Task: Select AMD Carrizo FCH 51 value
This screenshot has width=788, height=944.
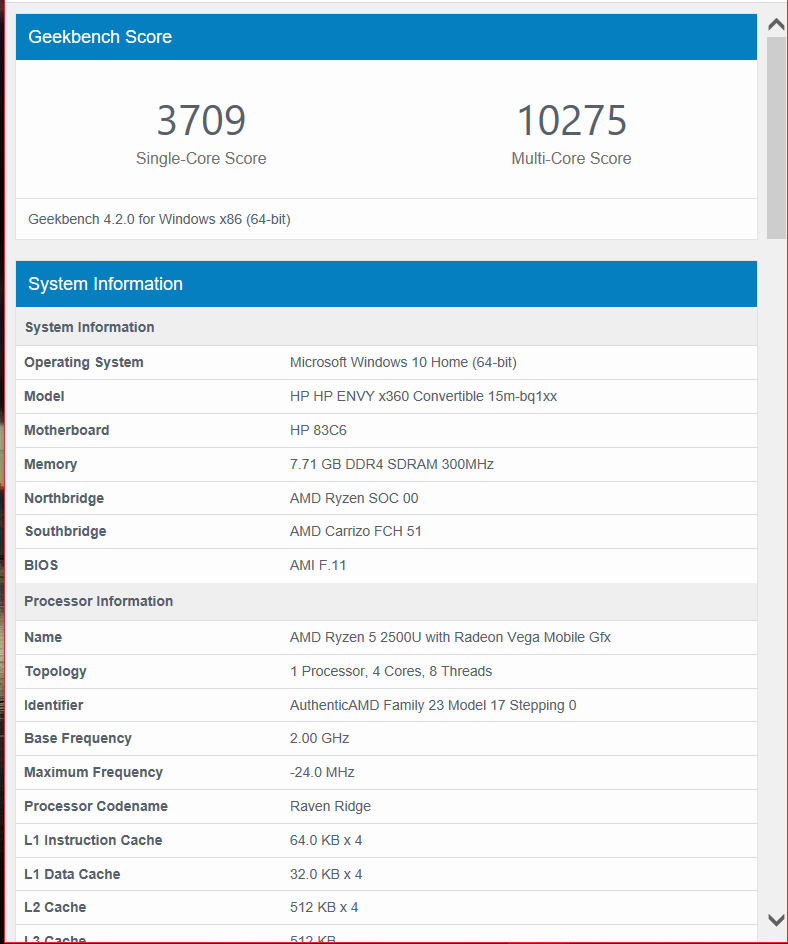Action: click(x=355, y=531)
